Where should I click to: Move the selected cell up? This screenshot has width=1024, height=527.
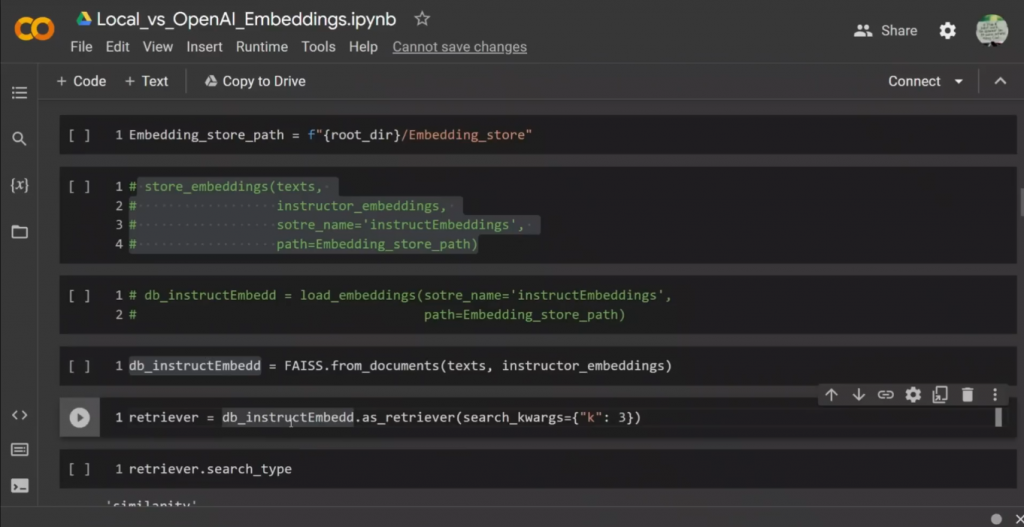tap(831, 395)
